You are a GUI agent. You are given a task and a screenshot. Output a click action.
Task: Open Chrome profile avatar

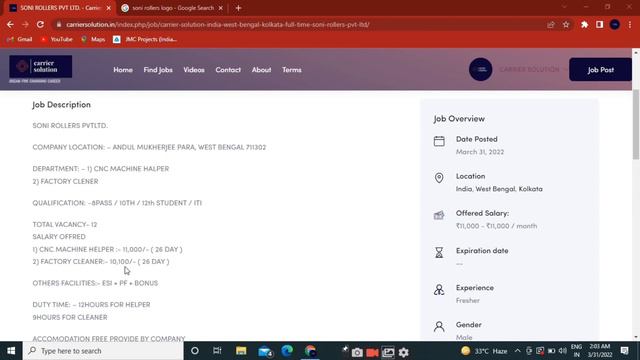(x=615, y=24)
